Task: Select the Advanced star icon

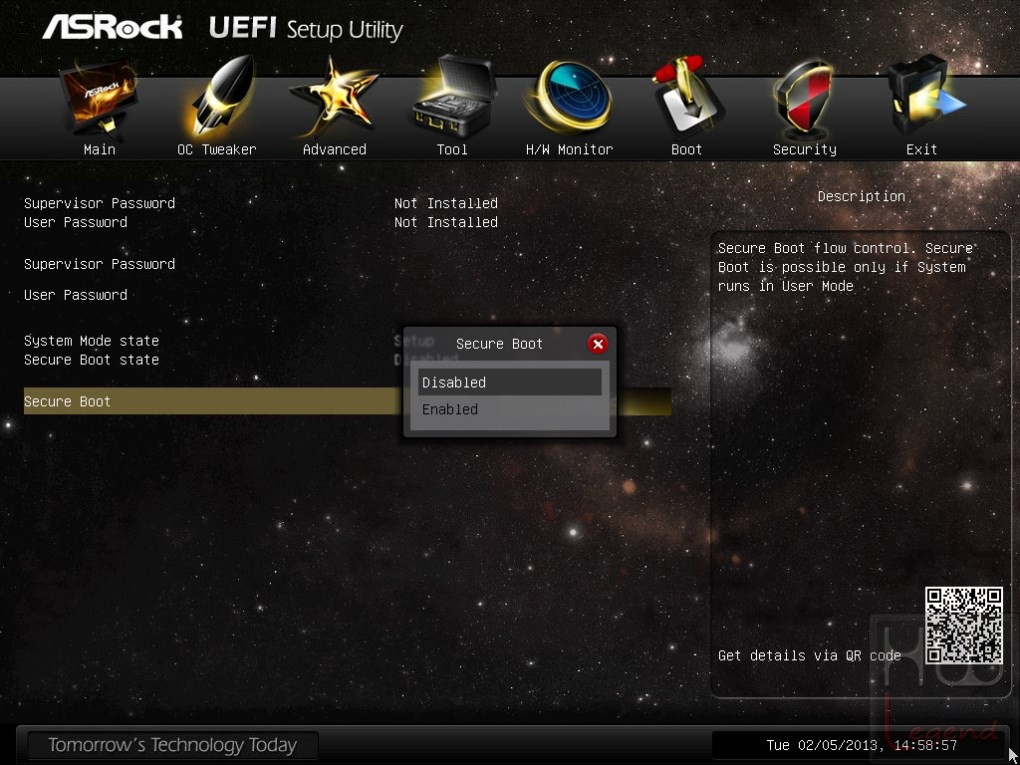Action: (334, 96)
